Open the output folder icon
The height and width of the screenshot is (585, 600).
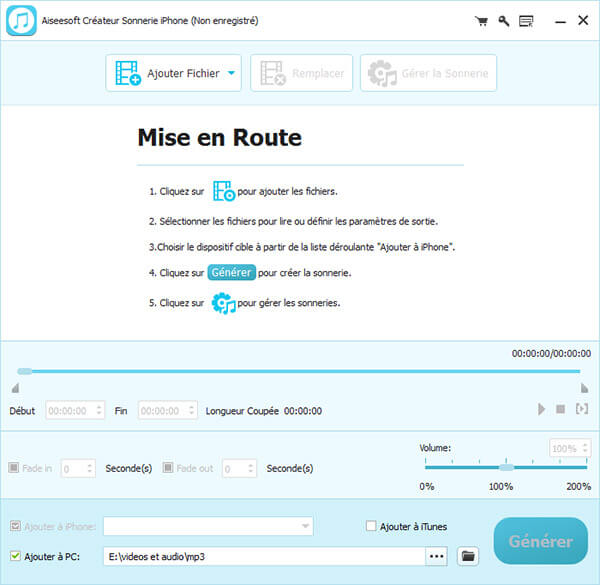pyautogui.click(x=468, y=556)
